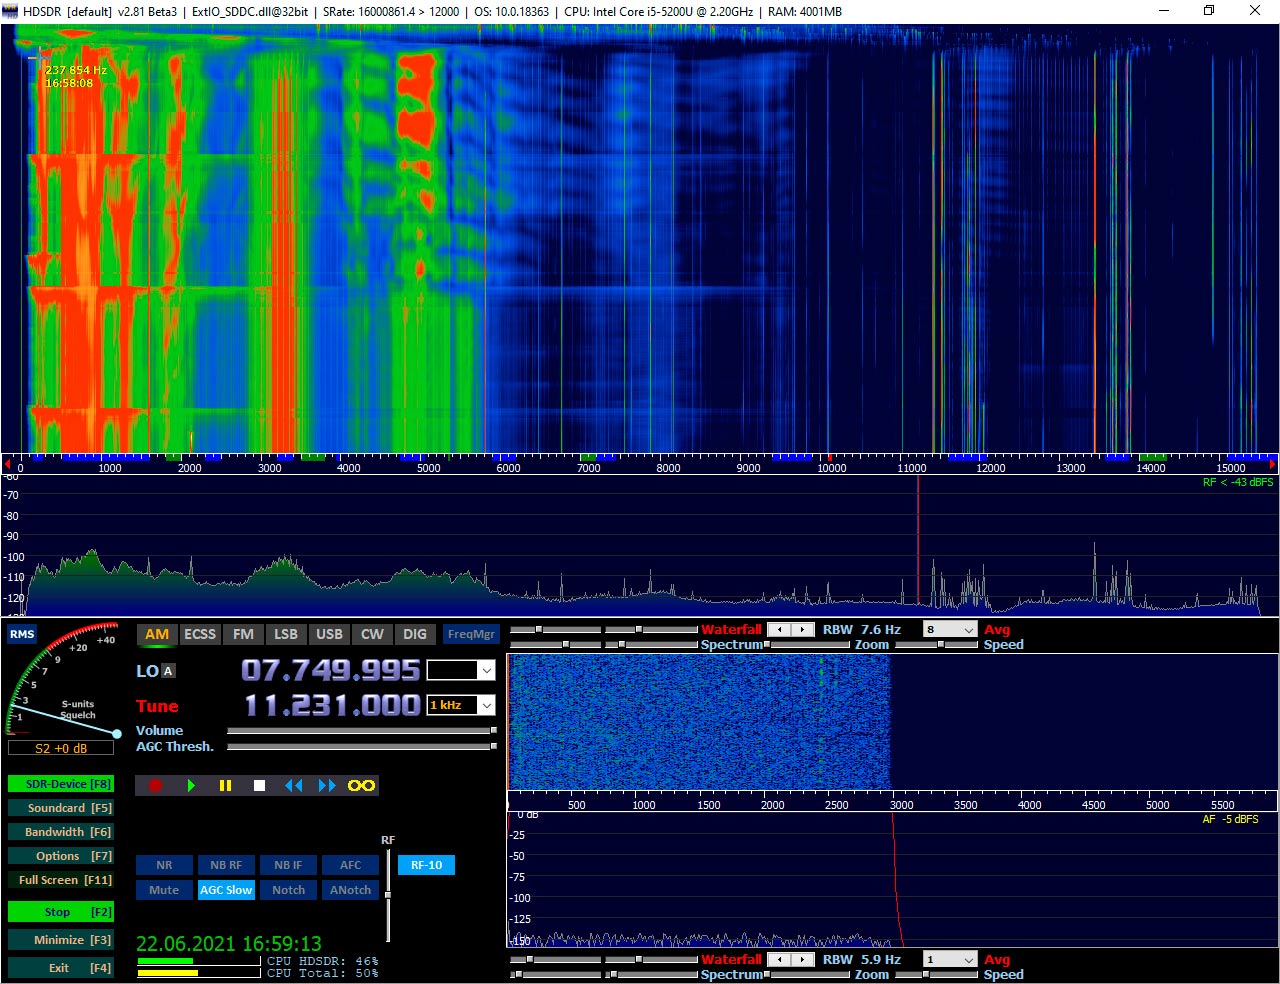Viewport: 1280px width, 984px height.
Task: Click the S-meter squelch needle gauge
Action: (62, 683)
